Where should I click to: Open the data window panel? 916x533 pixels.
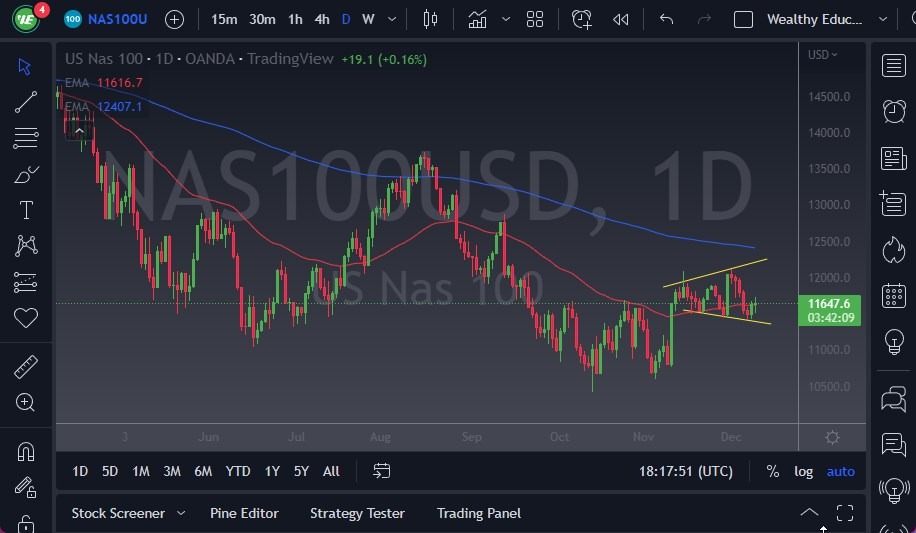(894, 203)
